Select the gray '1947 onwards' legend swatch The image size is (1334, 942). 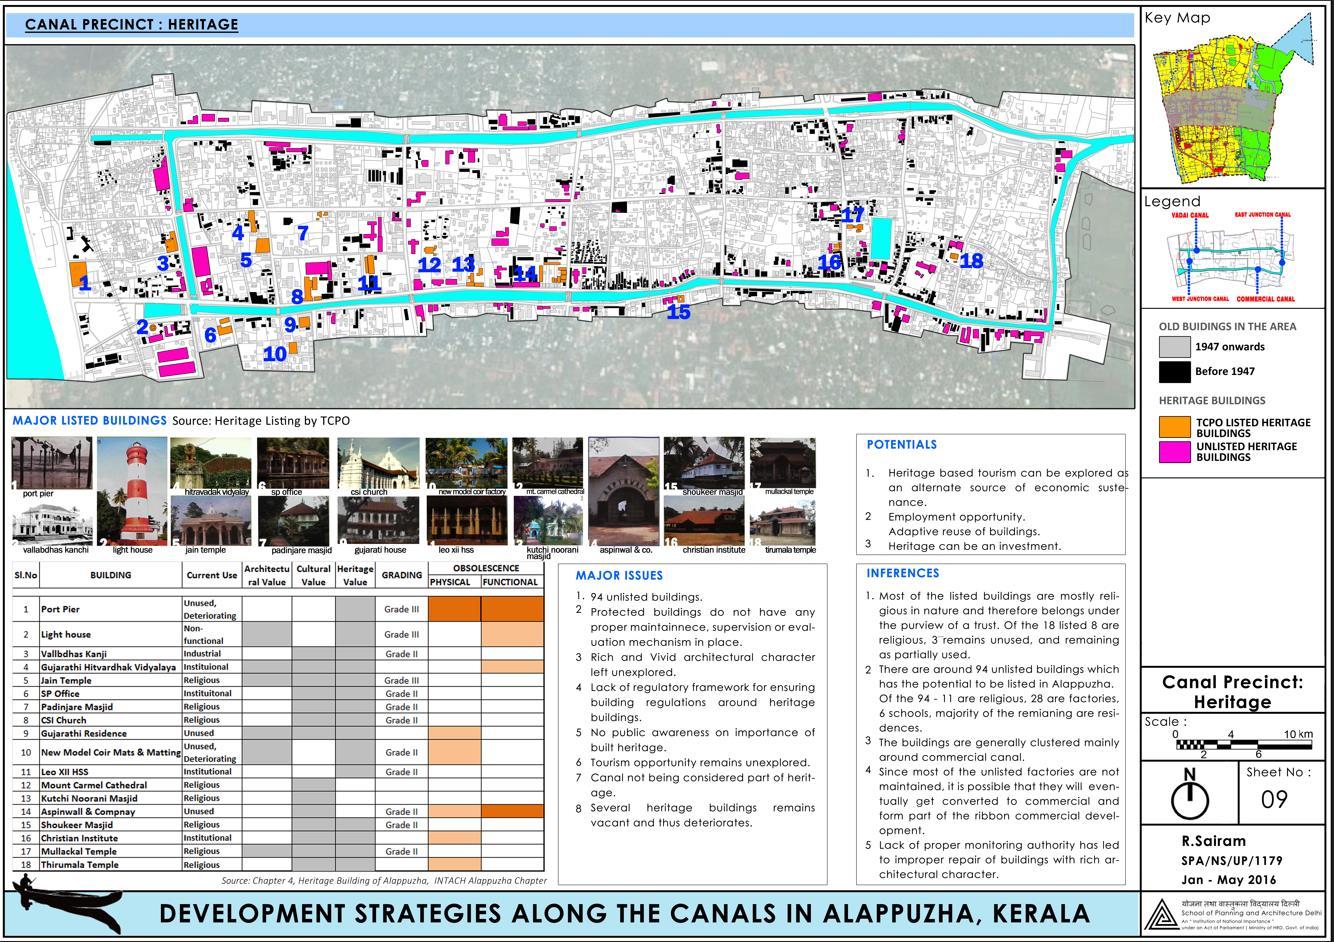(1174, 347)
